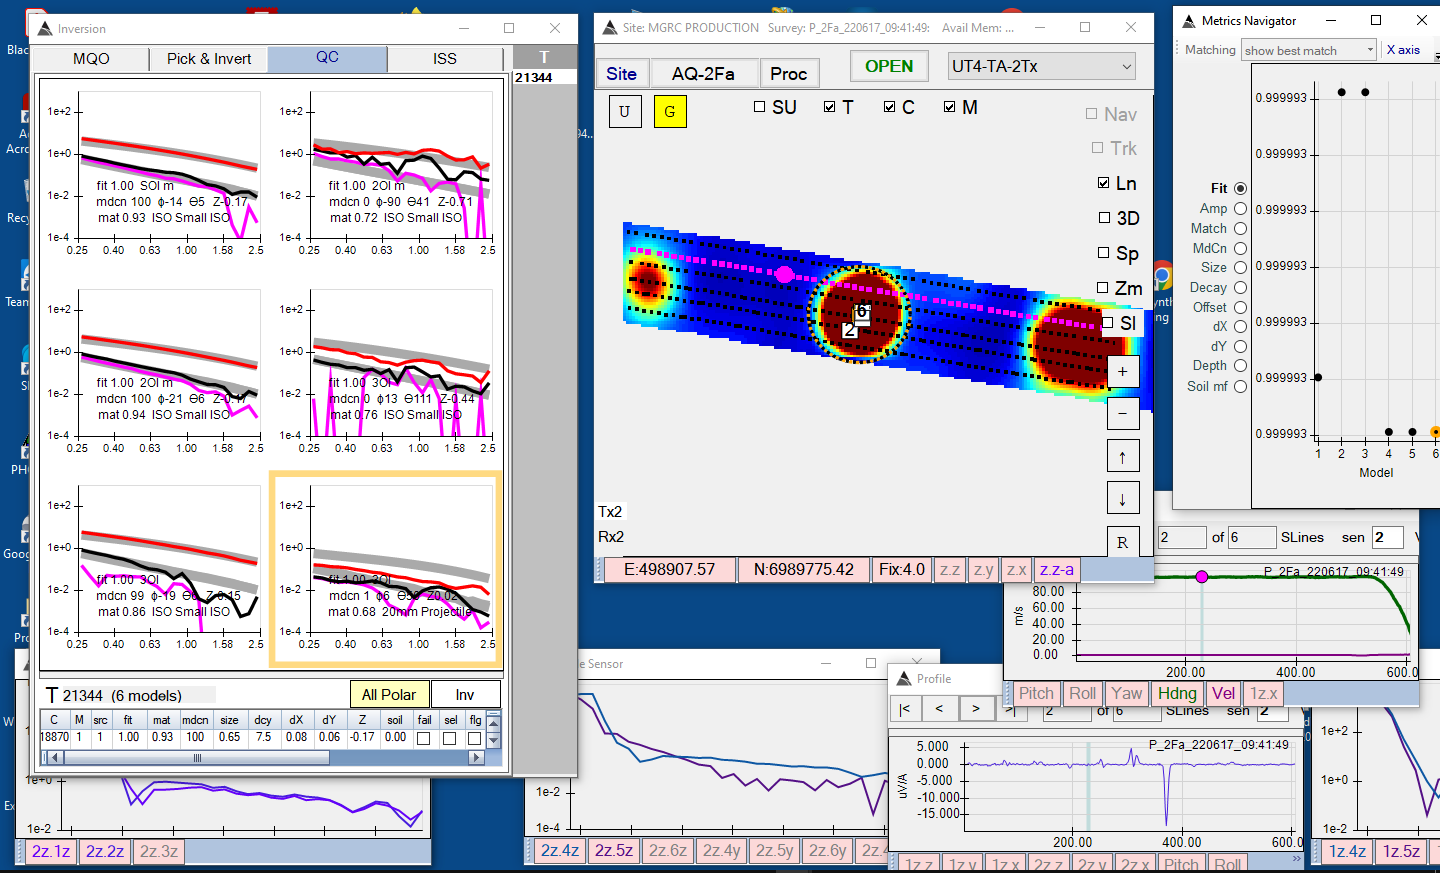Expand the >> overflow on the bottom profile toolbar
This screenshot has height=873, width=1440.
tap(1296, 858)
